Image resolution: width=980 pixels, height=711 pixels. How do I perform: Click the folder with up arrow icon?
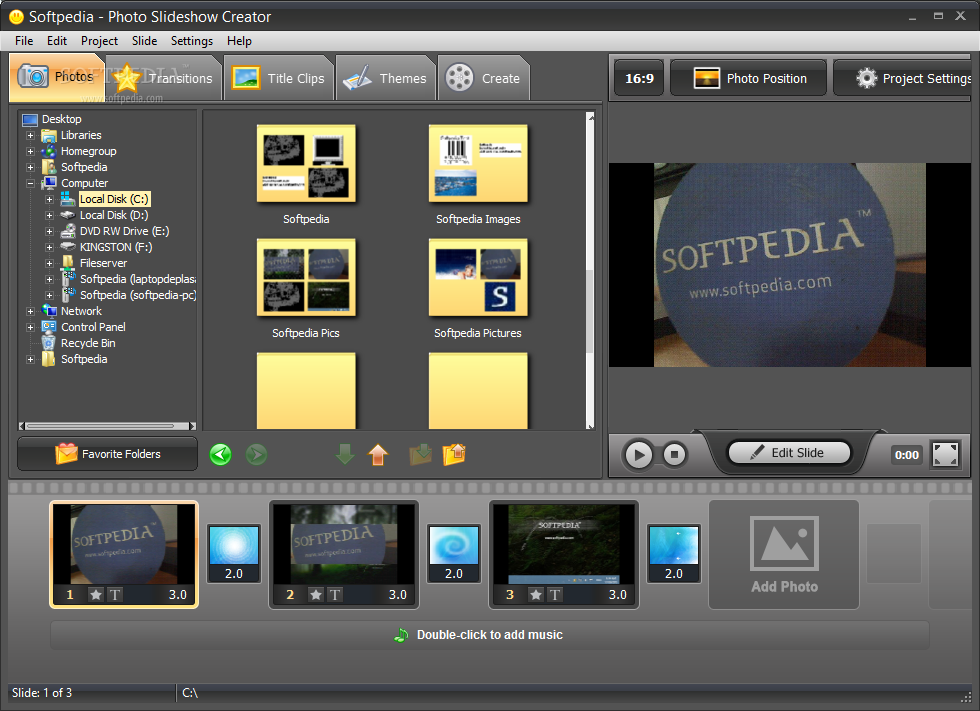[x=454, y=454]
